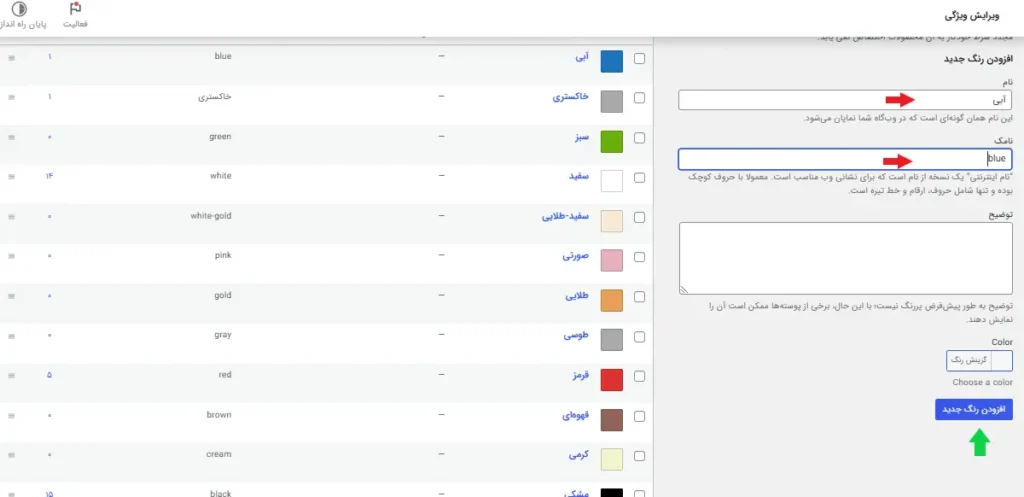1024x497 pixels.
Task: Click the افزودن رنگ جدید button
Action: 973,410
